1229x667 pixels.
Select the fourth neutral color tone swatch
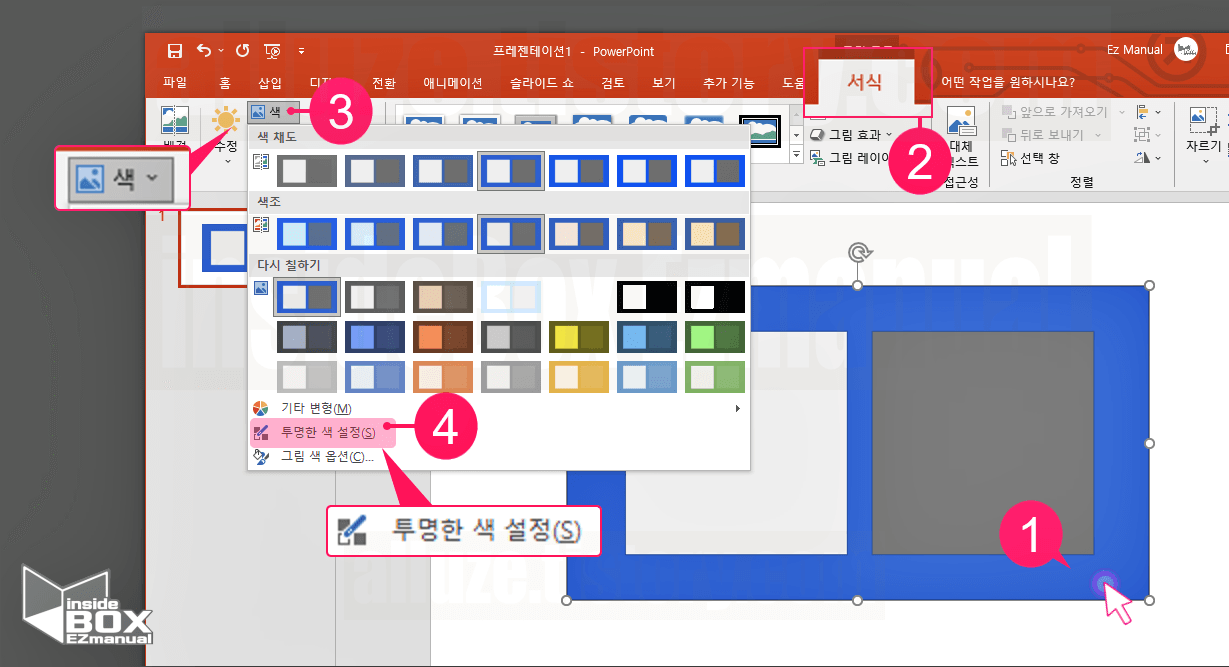[x=511, y=234]
